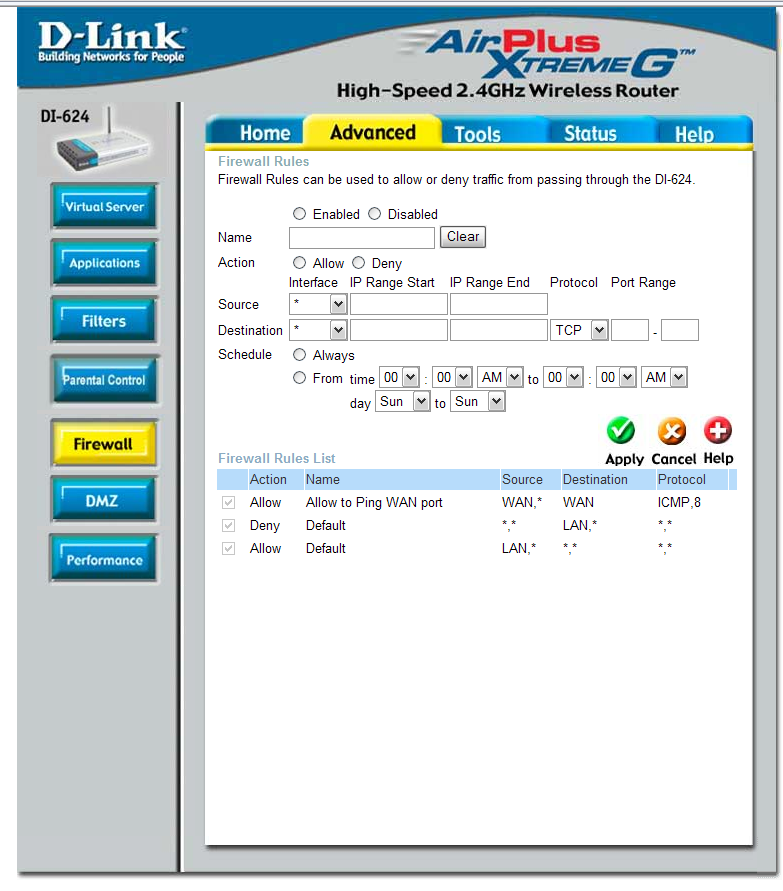Open the start minute dropdown
The image size is (783, 891).
452,377
